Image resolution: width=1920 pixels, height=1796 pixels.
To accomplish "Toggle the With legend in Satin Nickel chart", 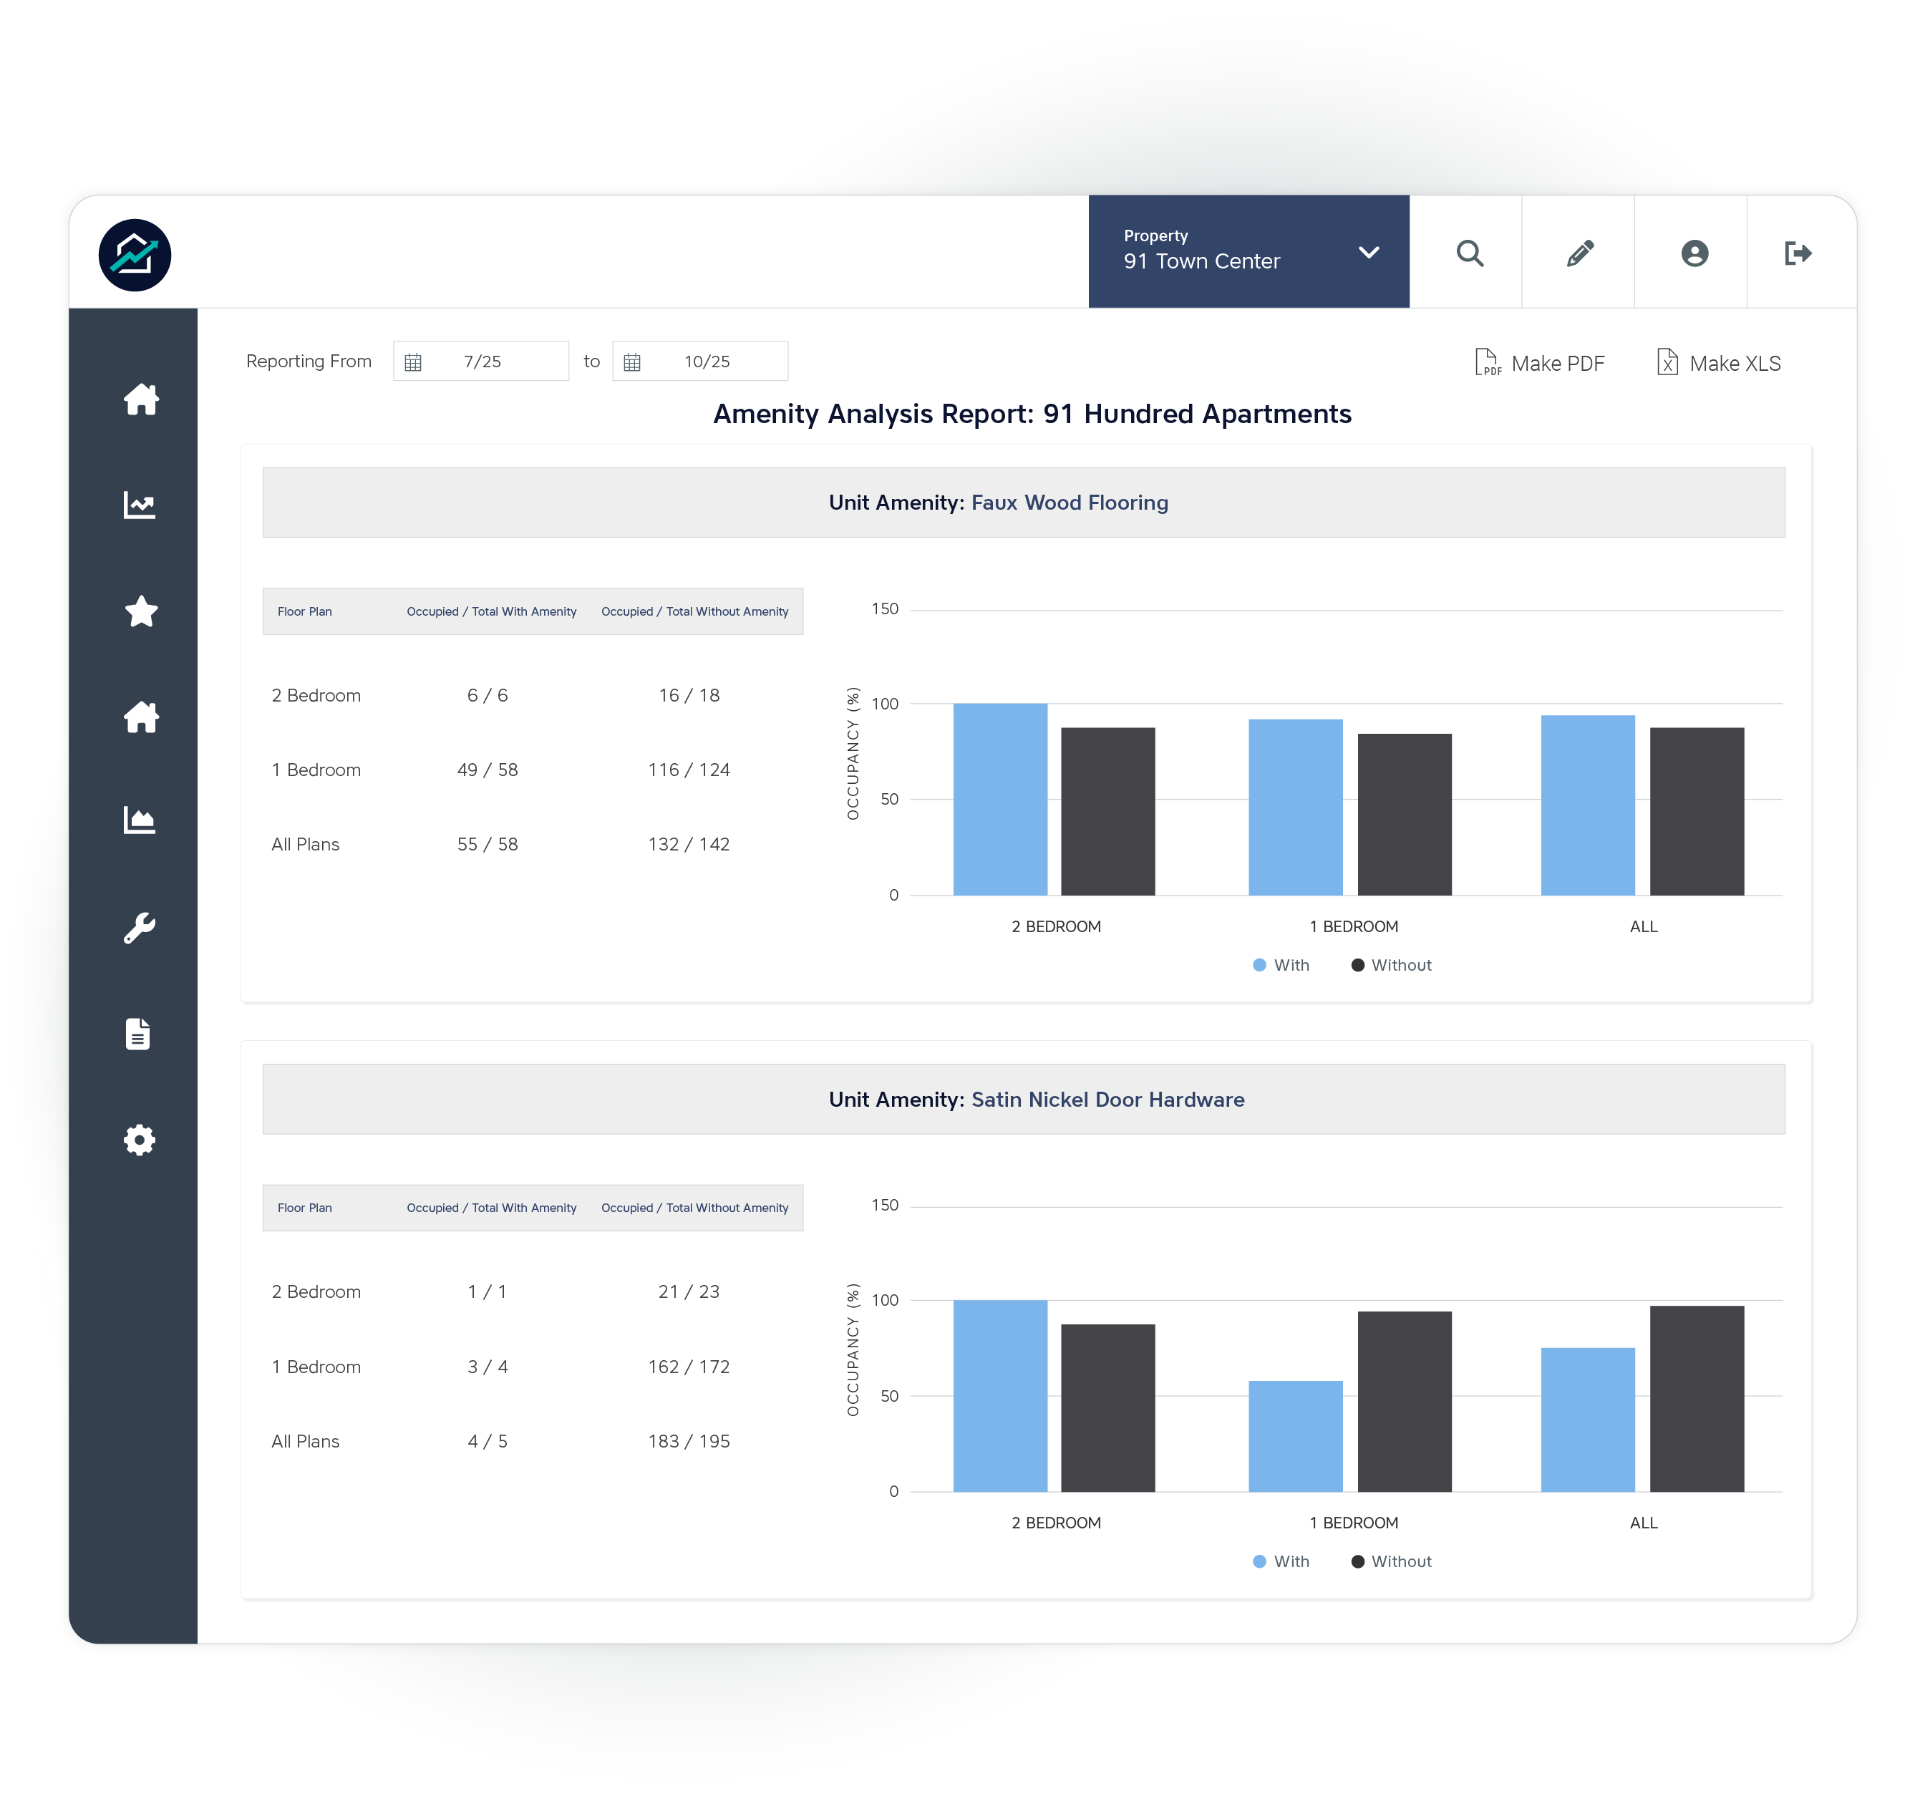I will 1281,1561.
